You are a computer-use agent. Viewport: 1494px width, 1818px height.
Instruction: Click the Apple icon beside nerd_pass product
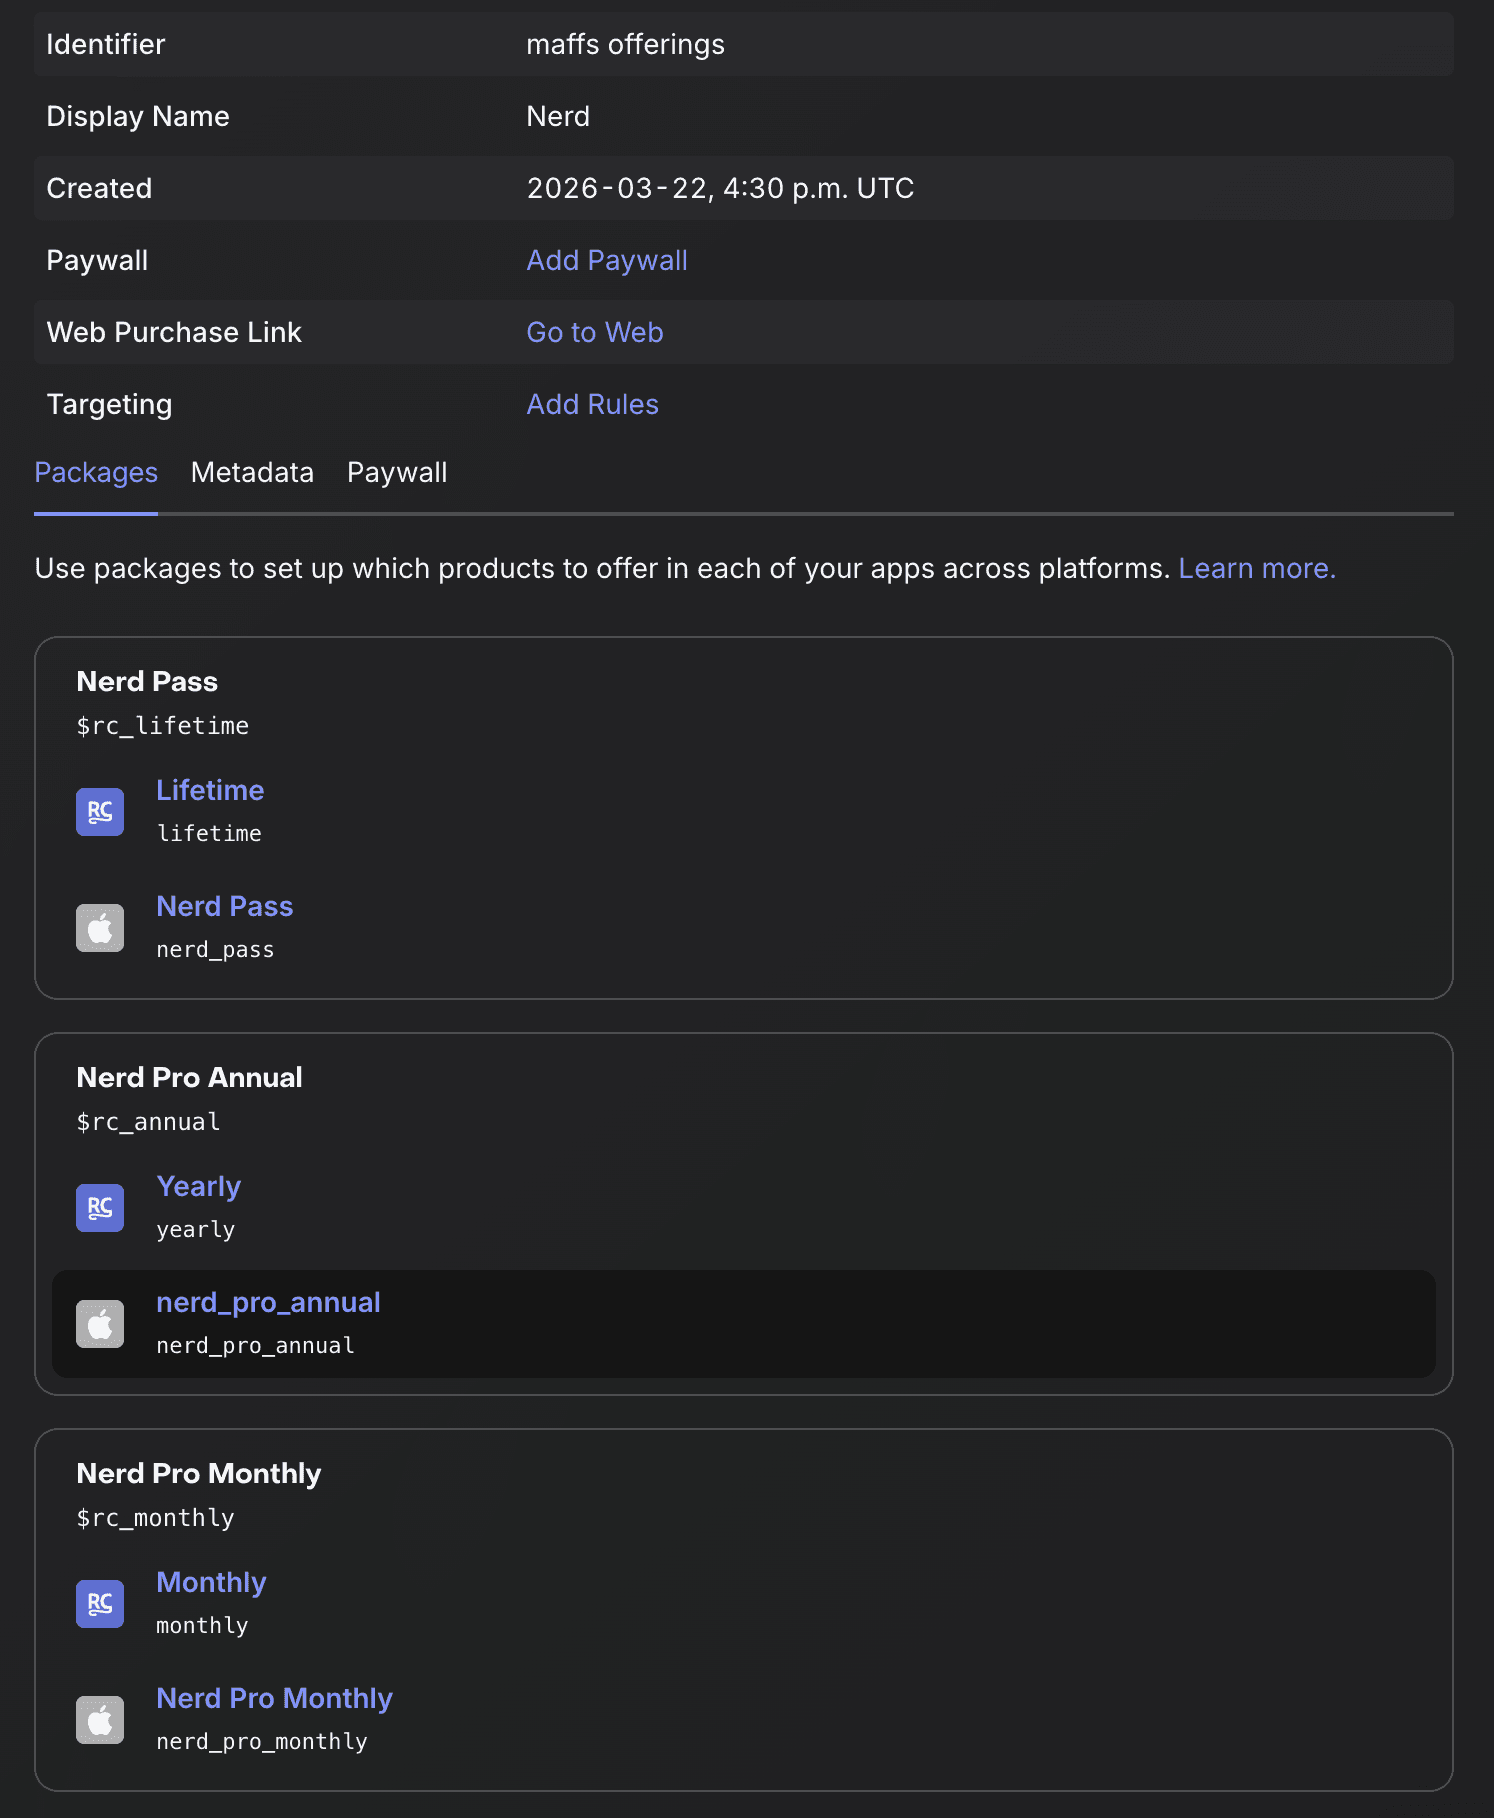[99, 927]
